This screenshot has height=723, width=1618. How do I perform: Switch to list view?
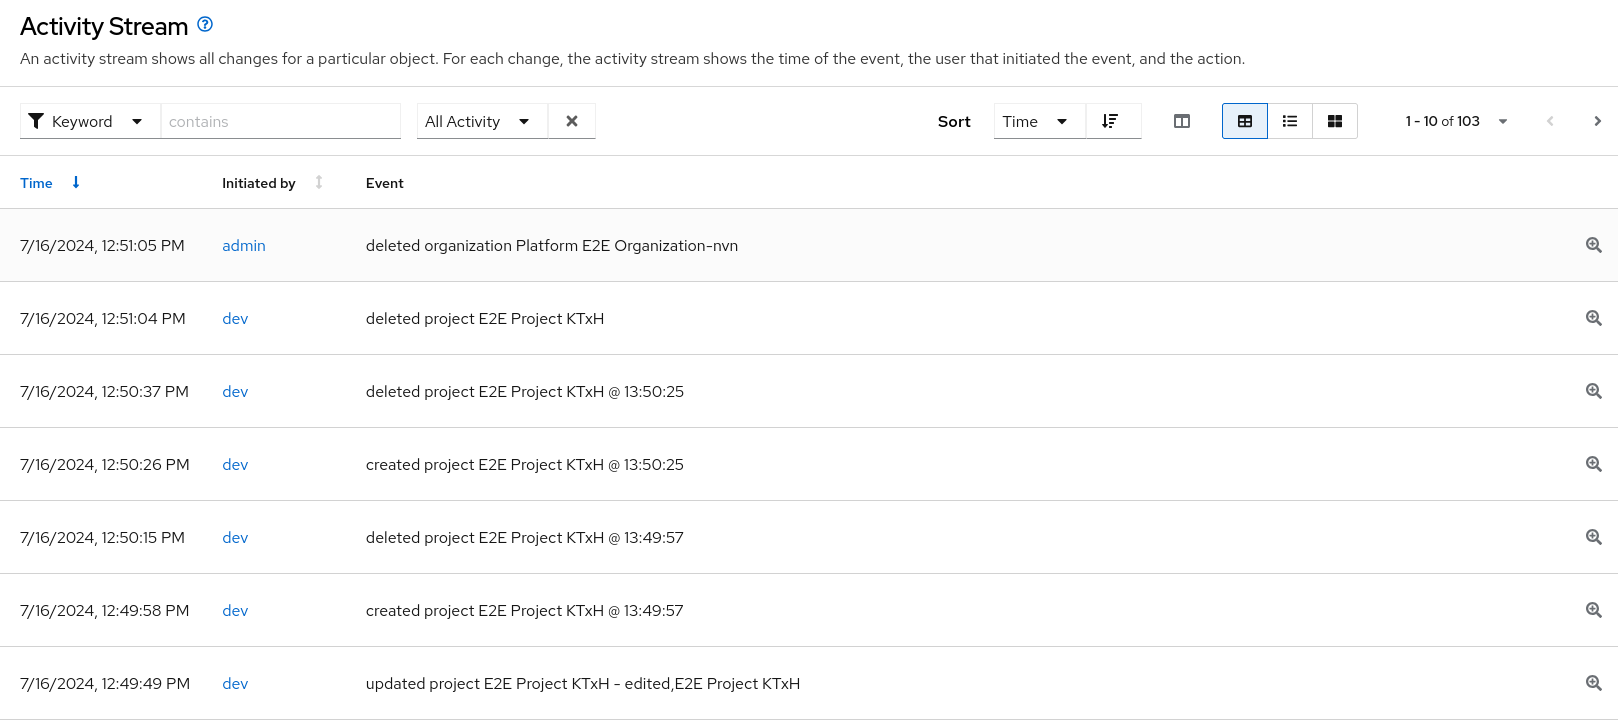1290,121
